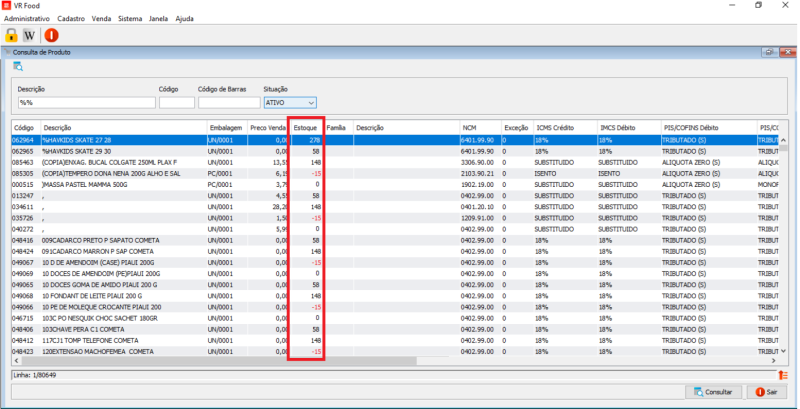The image size is (800, 409).
Task: Select row 10 FONDANT DE LEITE PIAUI 200 G
Action: tap(395, 296)
